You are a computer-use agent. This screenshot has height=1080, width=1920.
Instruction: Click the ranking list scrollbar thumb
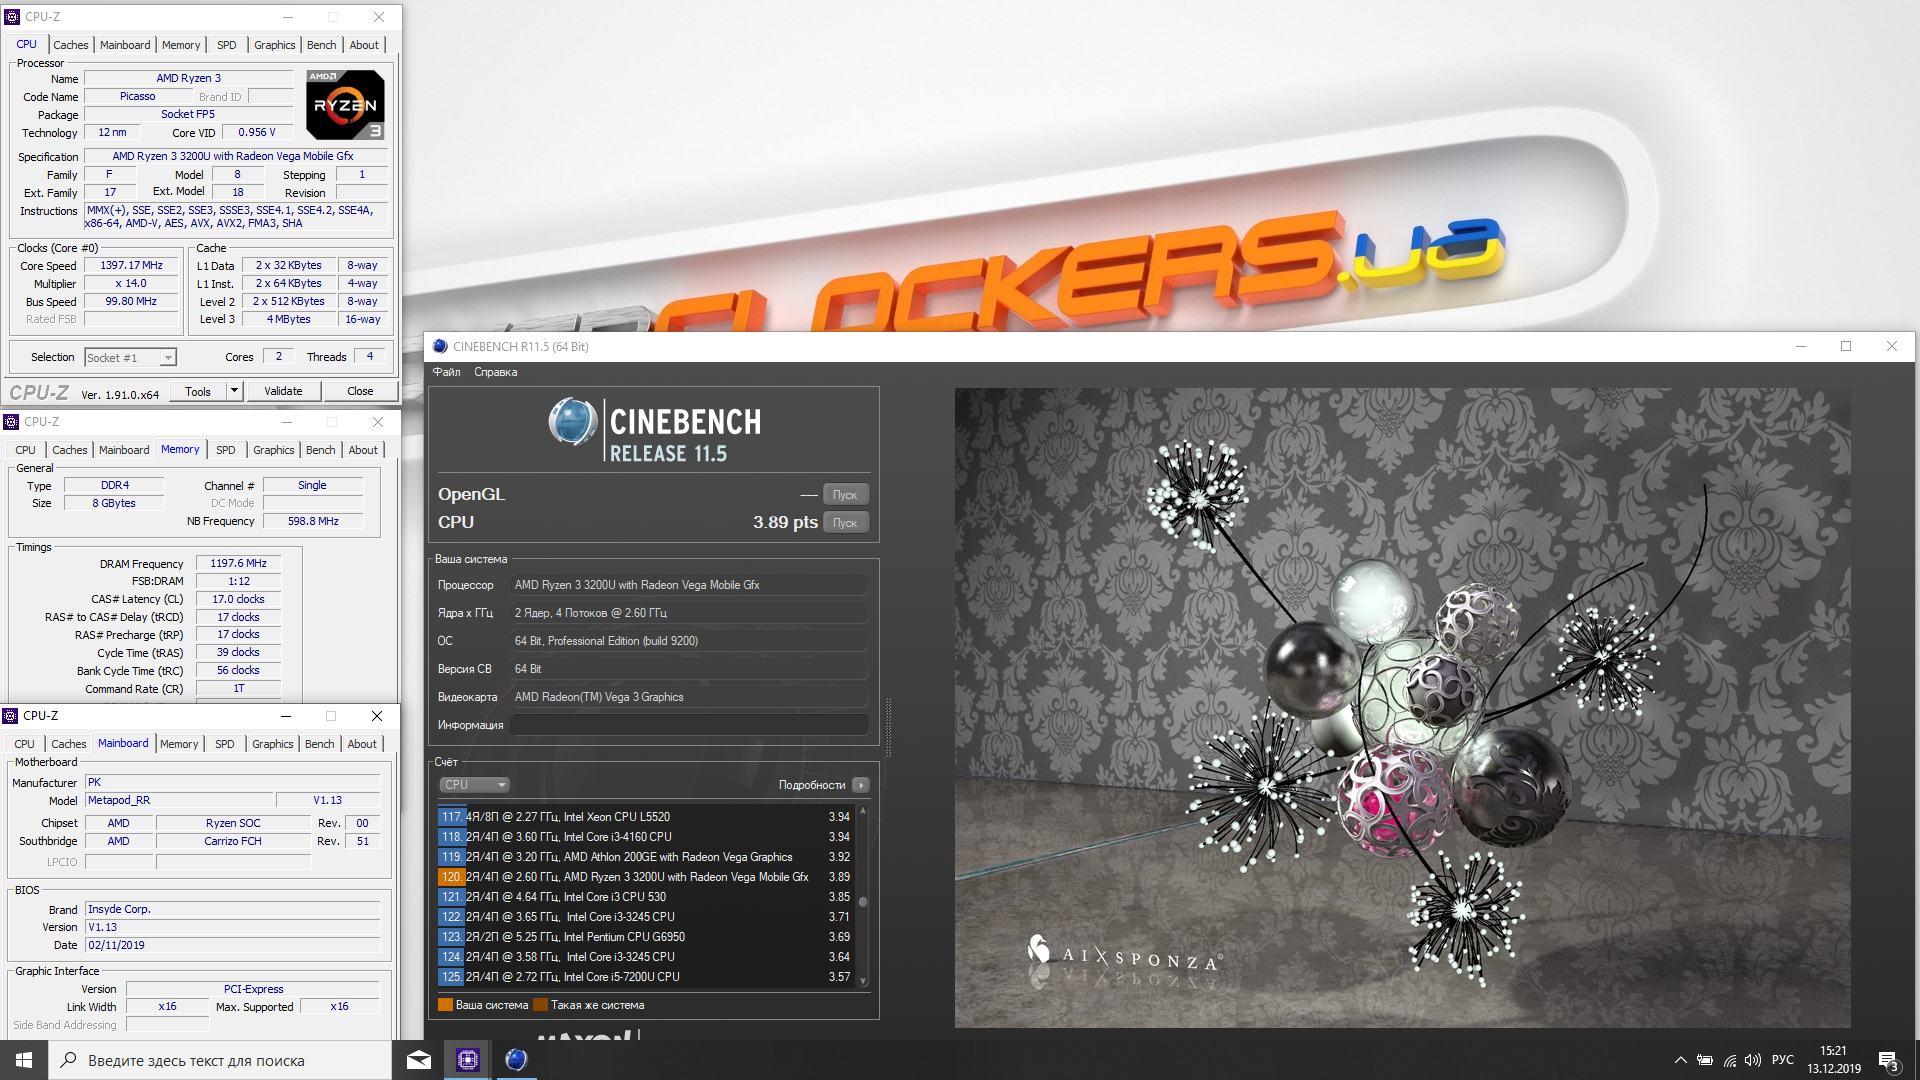[863, 901]
